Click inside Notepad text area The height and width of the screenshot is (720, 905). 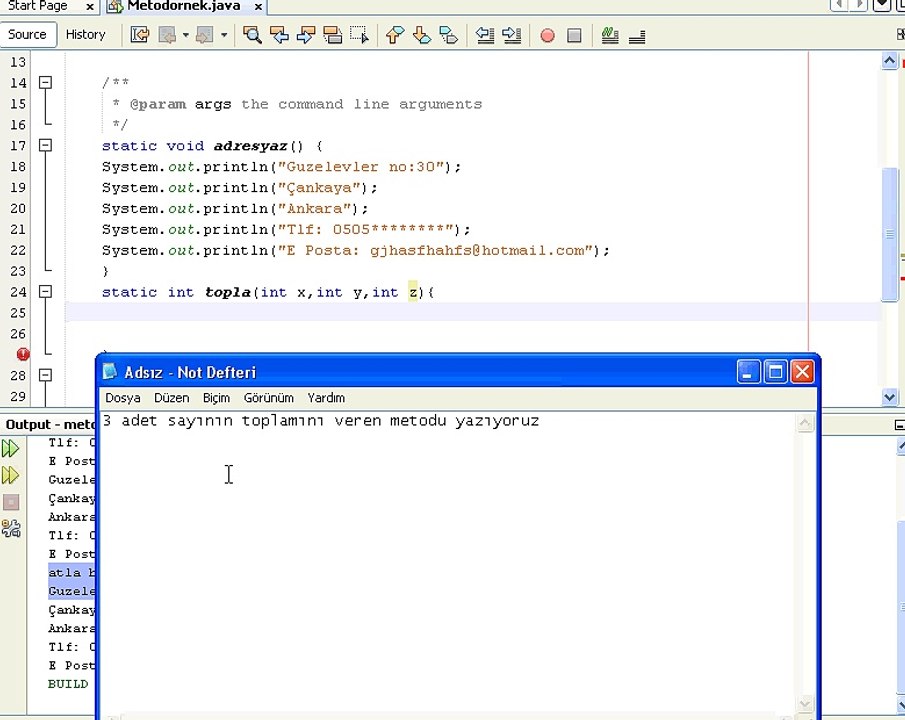pyautogui.click(x=448, y=563)
